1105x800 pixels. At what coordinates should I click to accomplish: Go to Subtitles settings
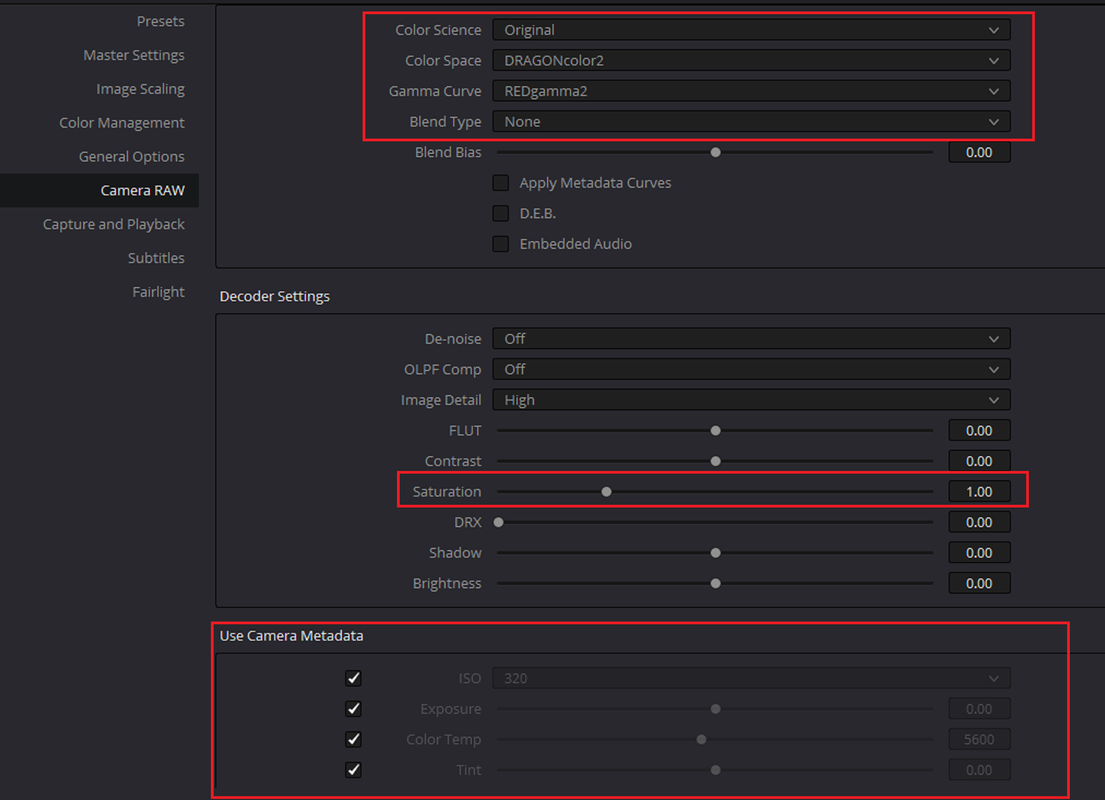coord(156,258)
